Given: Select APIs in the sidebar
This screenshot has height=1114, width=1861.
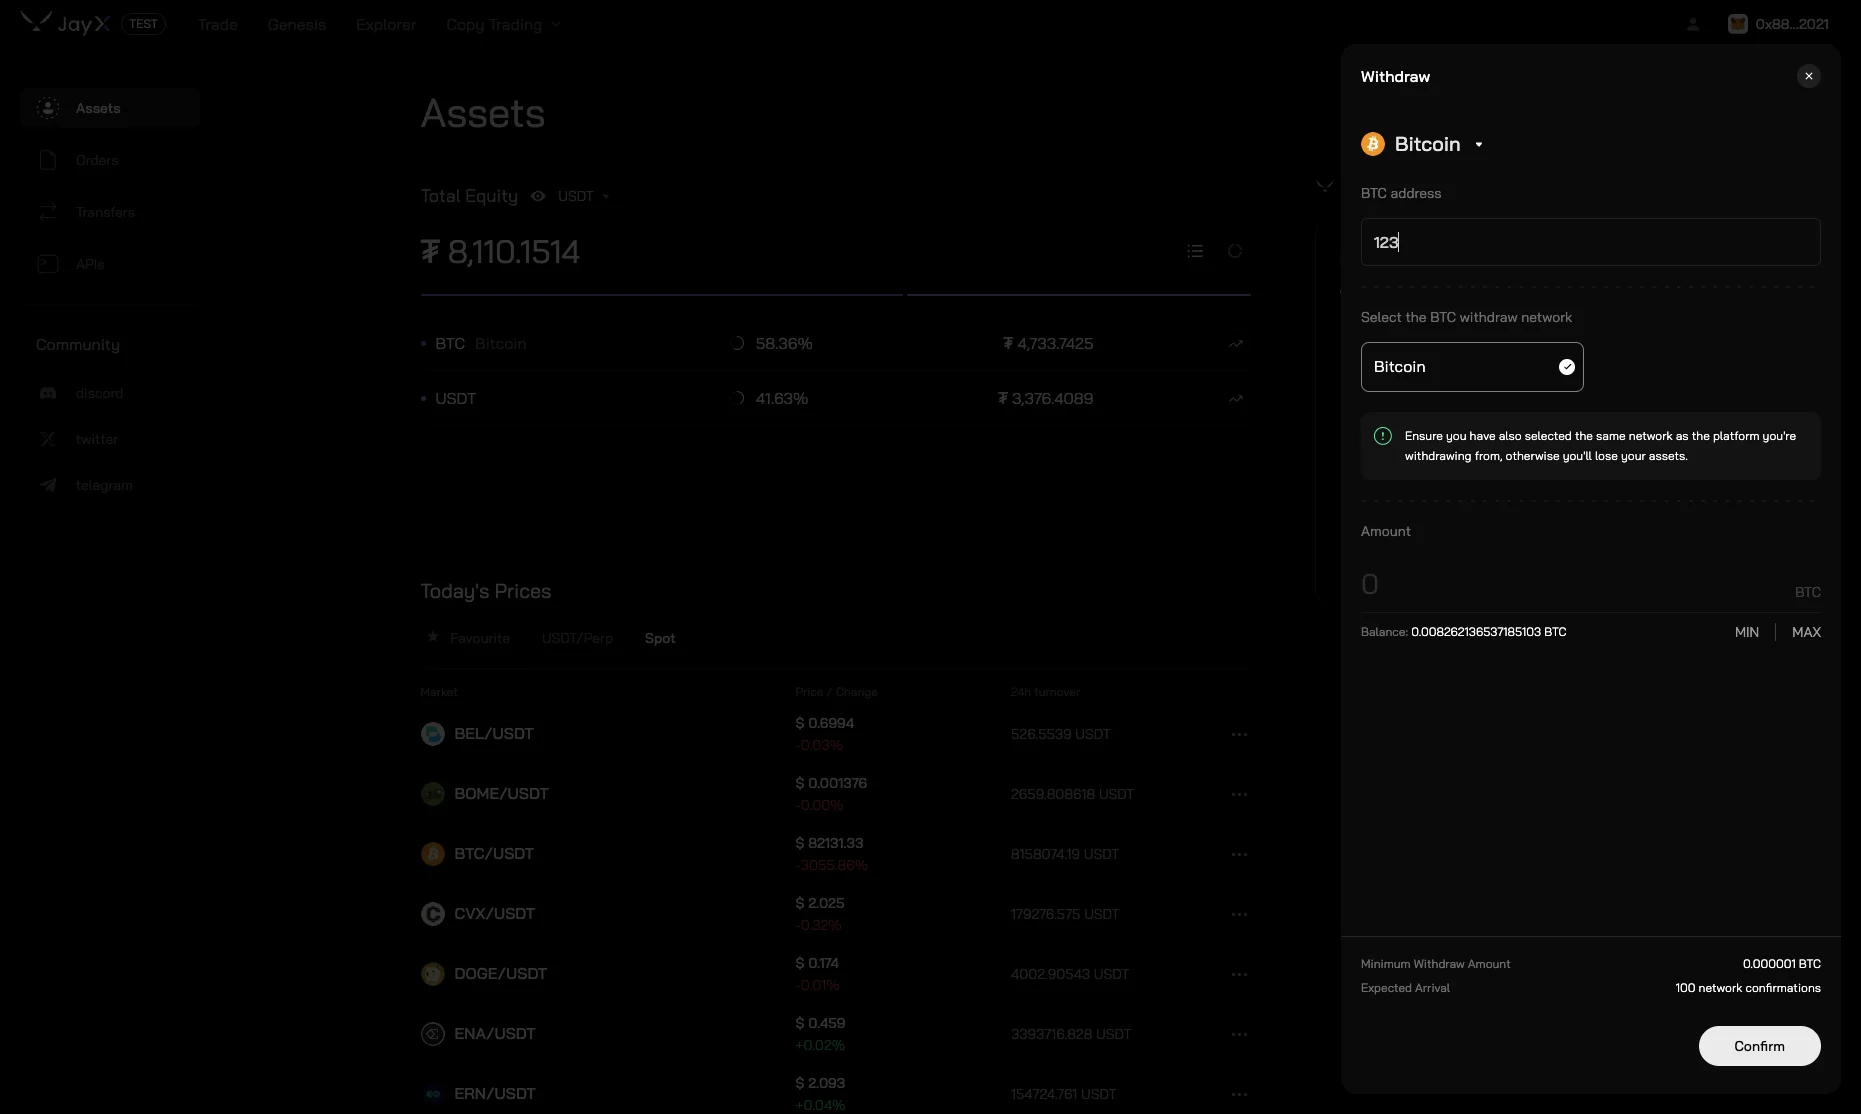Looking at the screenshot, I should point(89,264).
